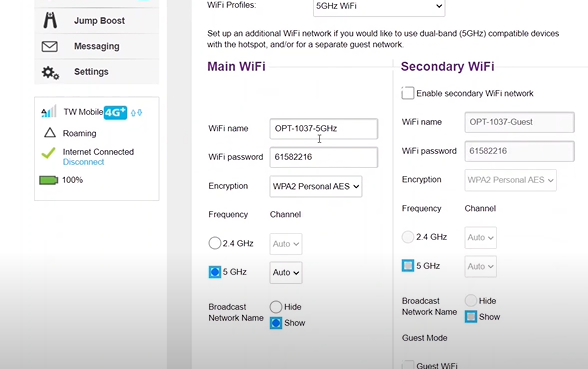Enable secondary WiFi network checkbox
588x369 pixels.
408,93
